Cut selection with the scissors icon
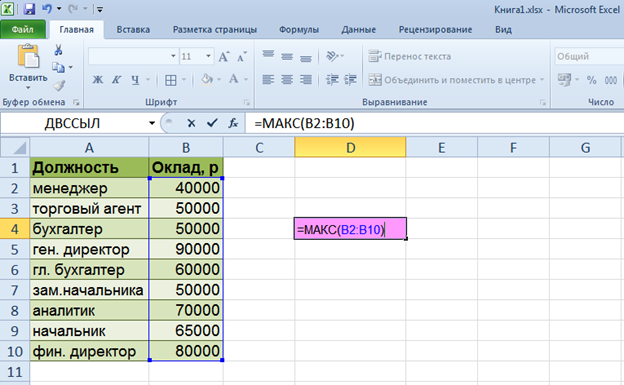Image resolution: width=624 pixels, height=385 pixels. 58,50
